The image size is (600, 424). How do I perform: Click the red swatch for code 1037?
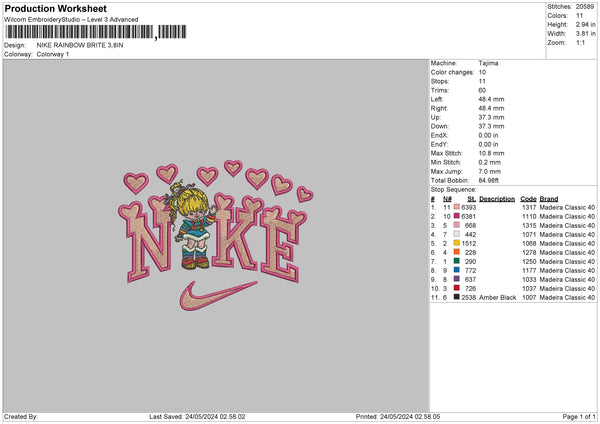pyautogui.click(x=457, y=288)
